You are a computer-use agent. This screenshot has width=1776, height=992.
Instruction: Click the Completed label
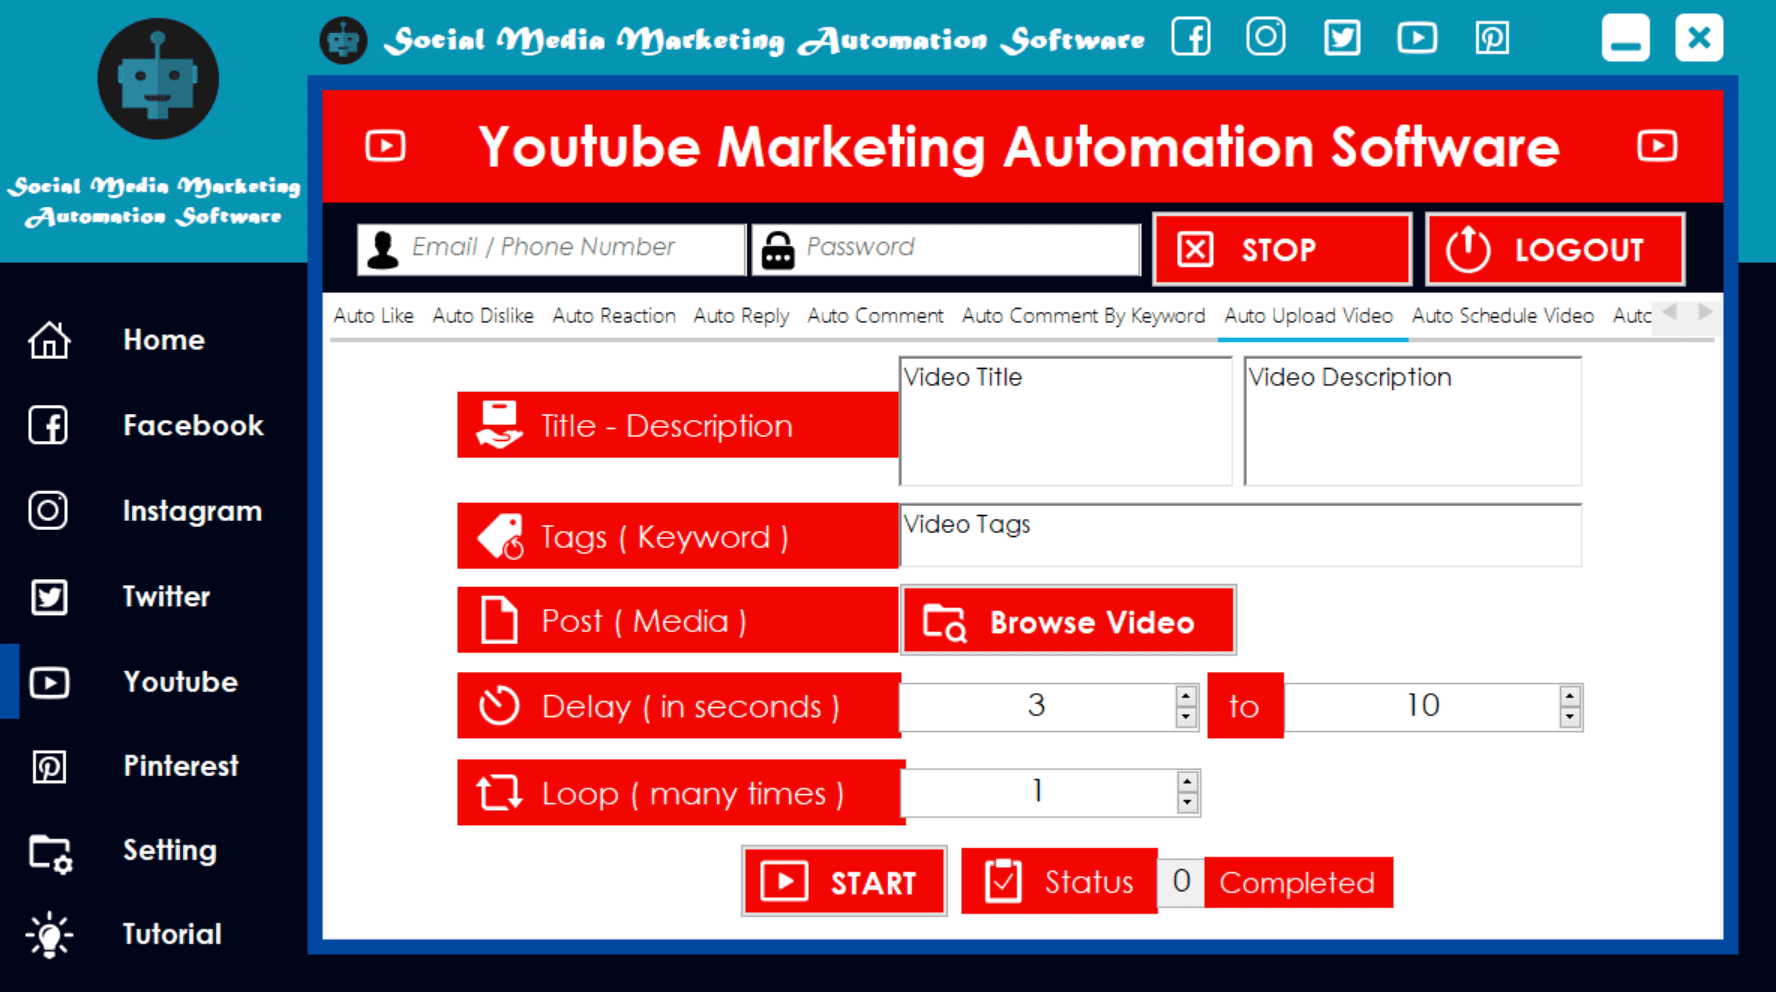tap(1297, 883)
